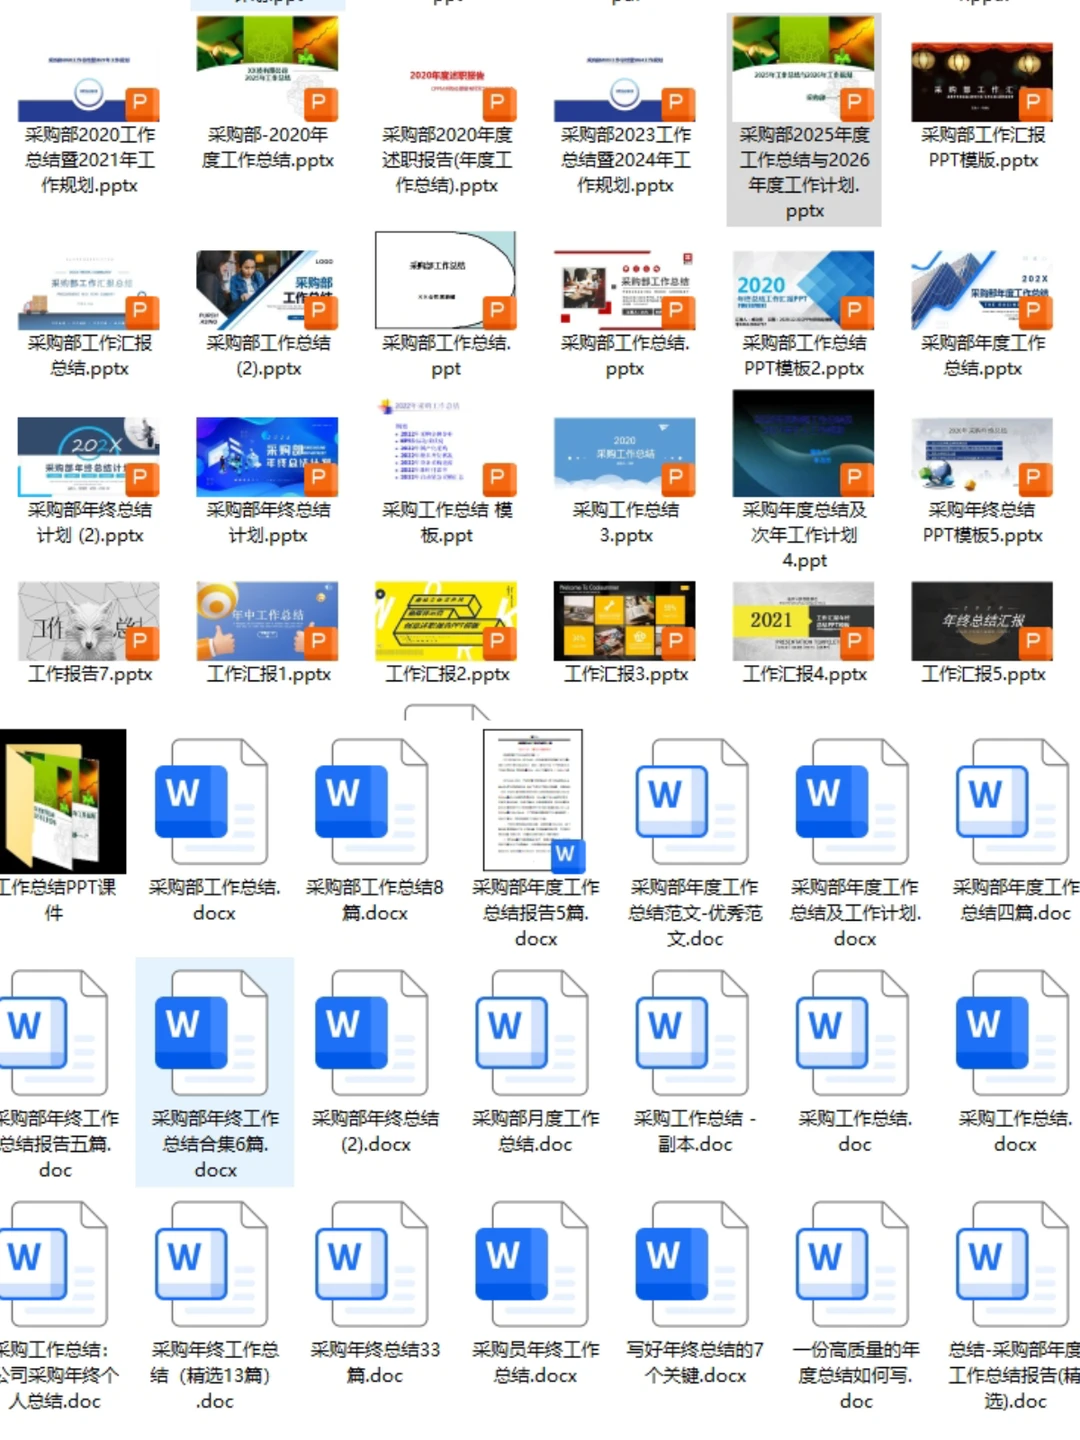The height and width of the screenshot is (1440, 1080).
Task: Select 采购年终总结33篇.doc icon
Action: 372,1265
